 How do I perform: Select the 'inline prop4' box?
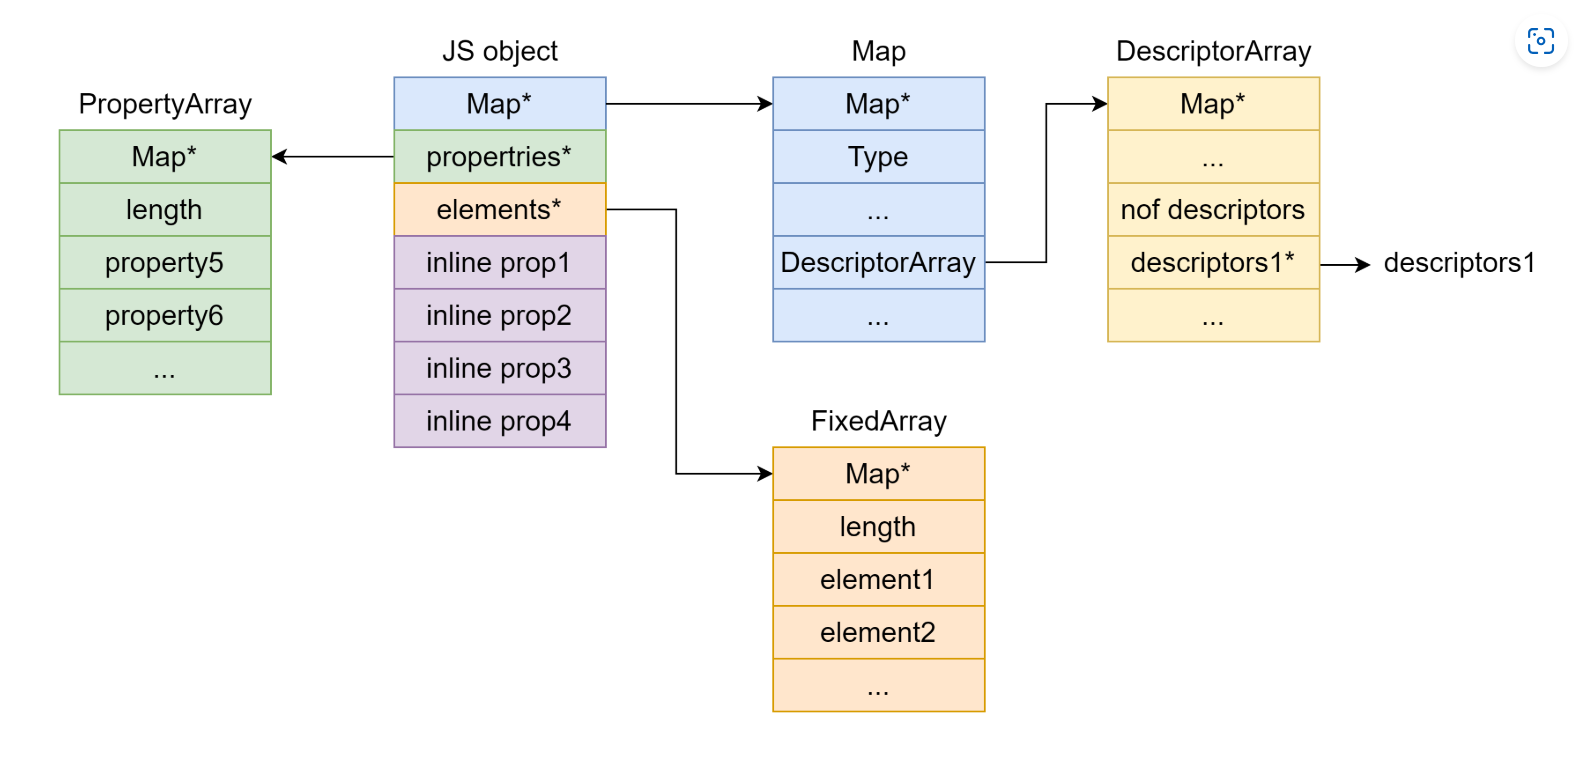pos(499,421)
